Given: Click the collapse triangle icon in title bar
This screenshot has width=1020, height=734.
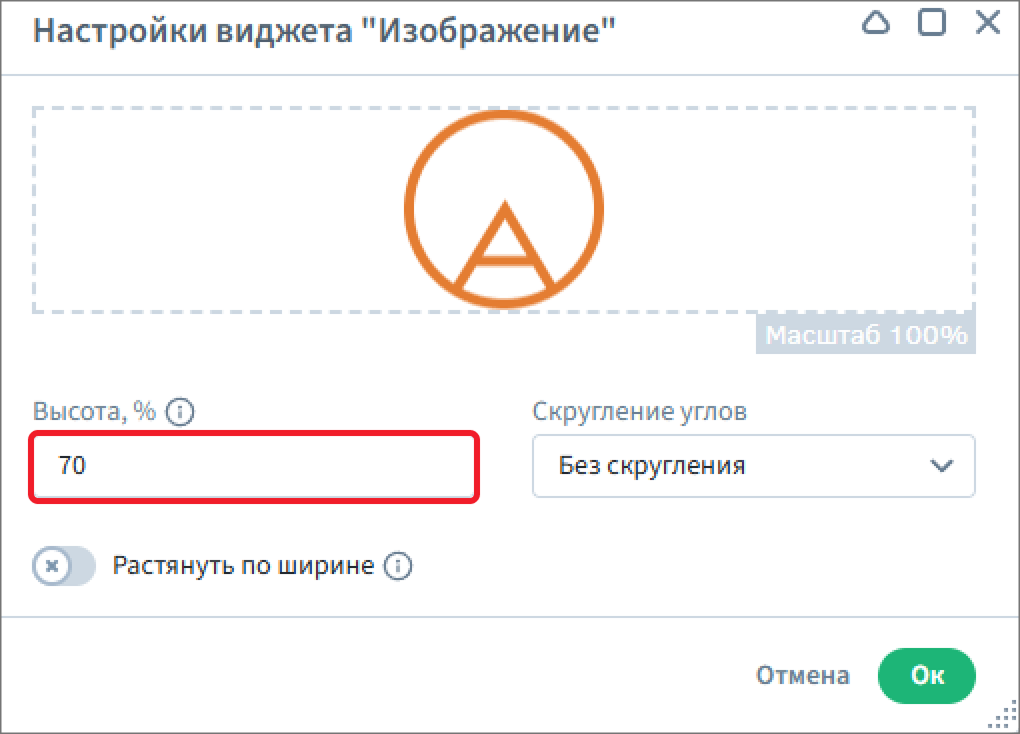Looking at the screenshot, I should (x=876, y=24).
